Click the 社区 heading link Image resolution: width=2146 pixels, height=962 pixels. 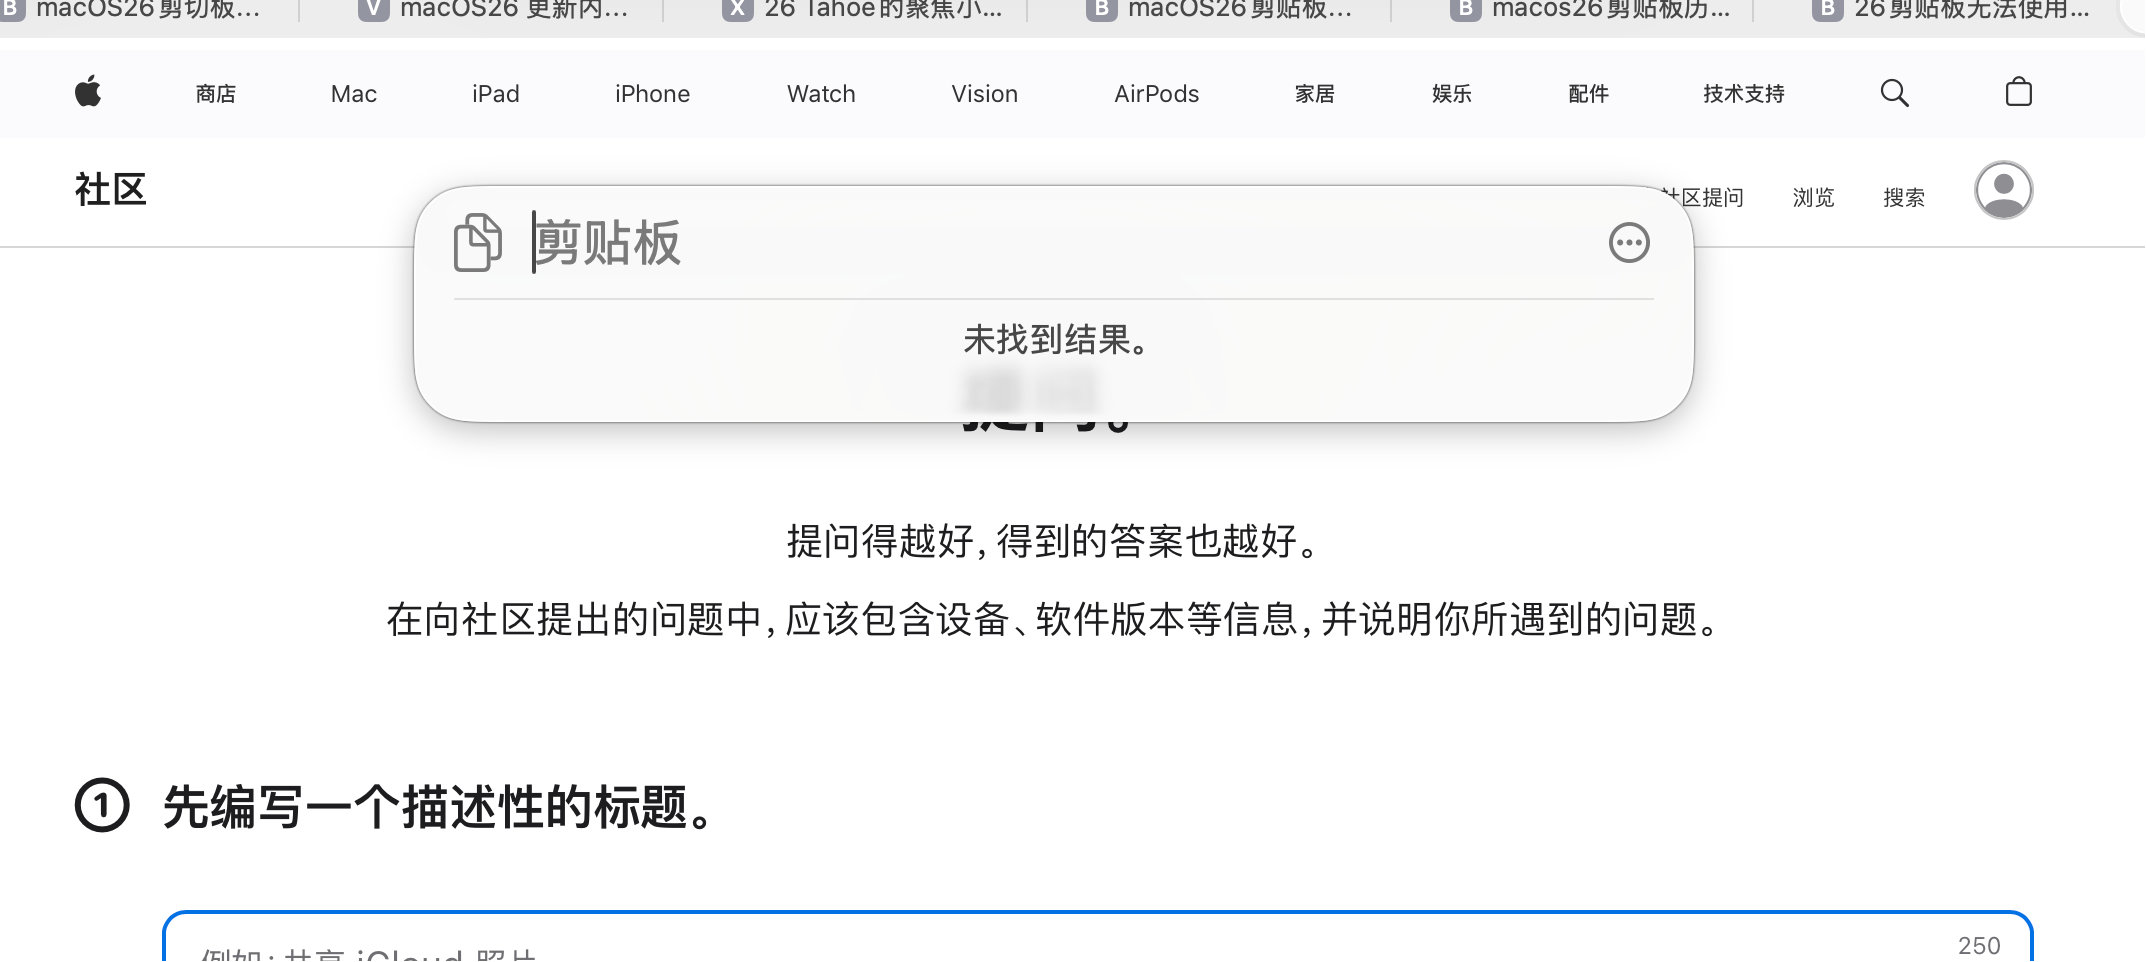click(111, 190)
